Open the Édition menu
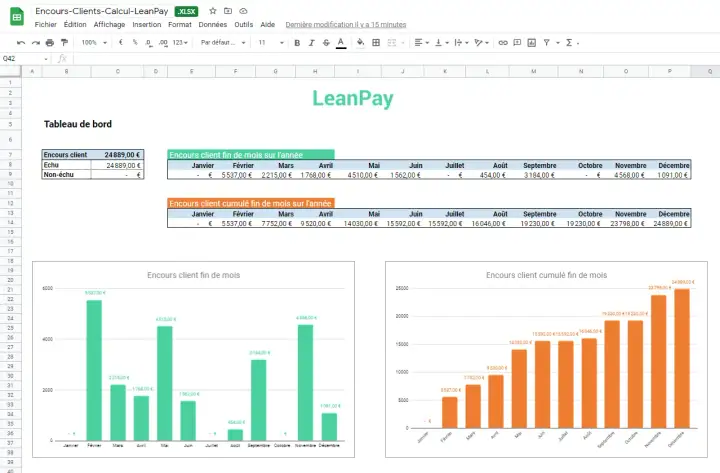The height and width of the screenshot is (473, 720). [x=75, y=25]
